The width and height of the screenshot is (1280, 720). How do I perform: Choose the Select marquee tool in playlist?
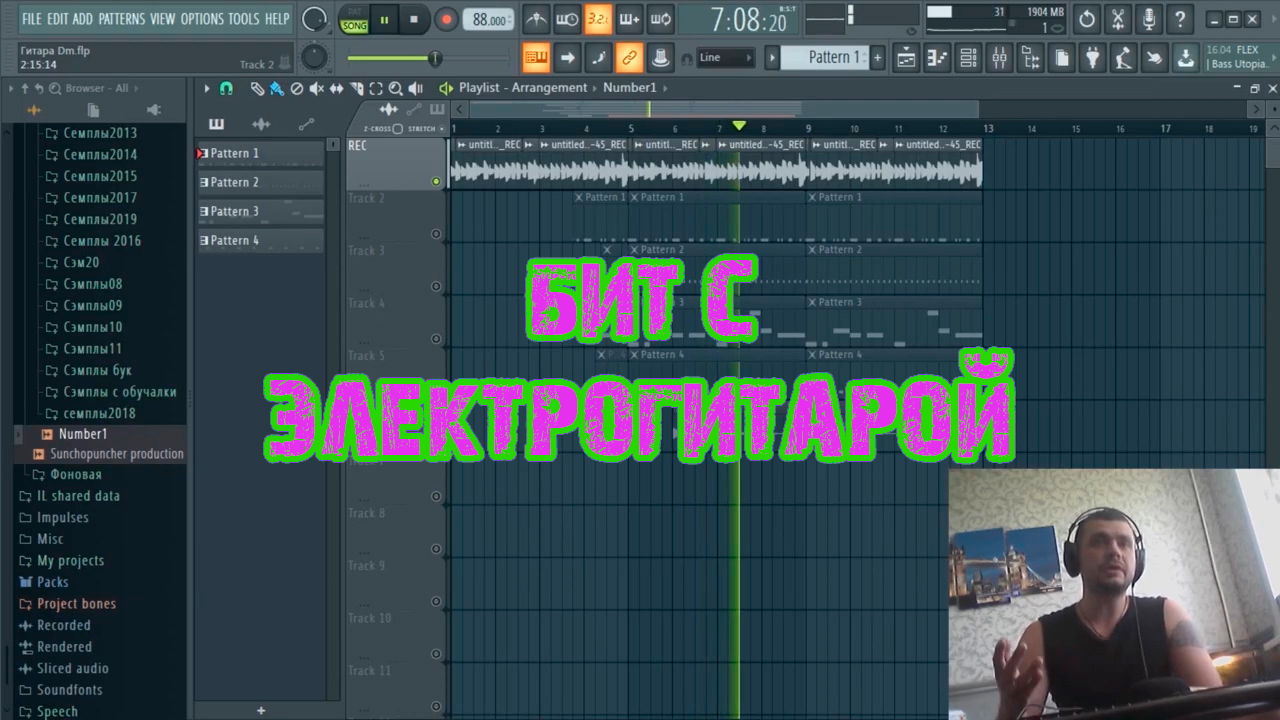(x=376, y=88)
